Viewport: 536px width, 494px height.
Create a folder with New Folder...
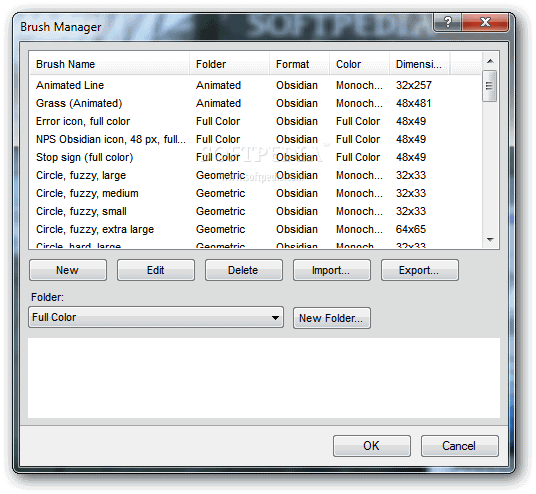[332, 318]
